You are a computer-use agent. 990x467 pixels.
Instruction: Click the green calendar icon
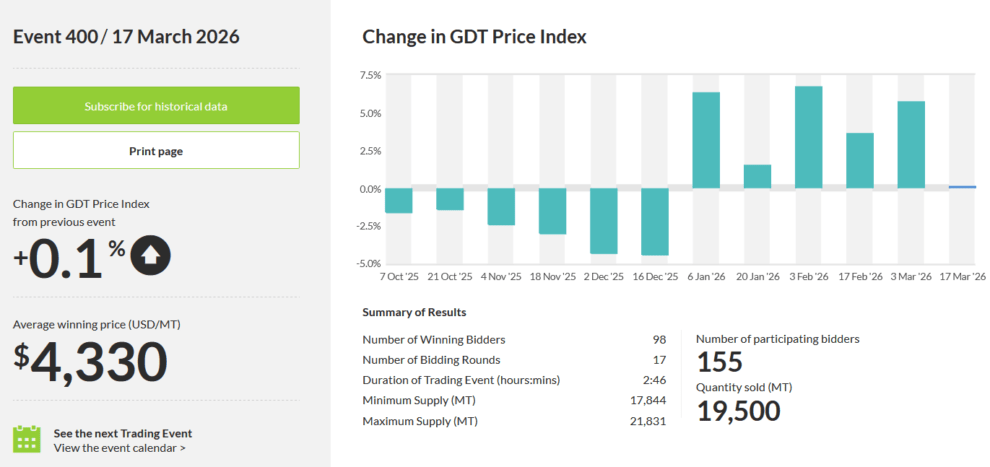pos(27,439)
